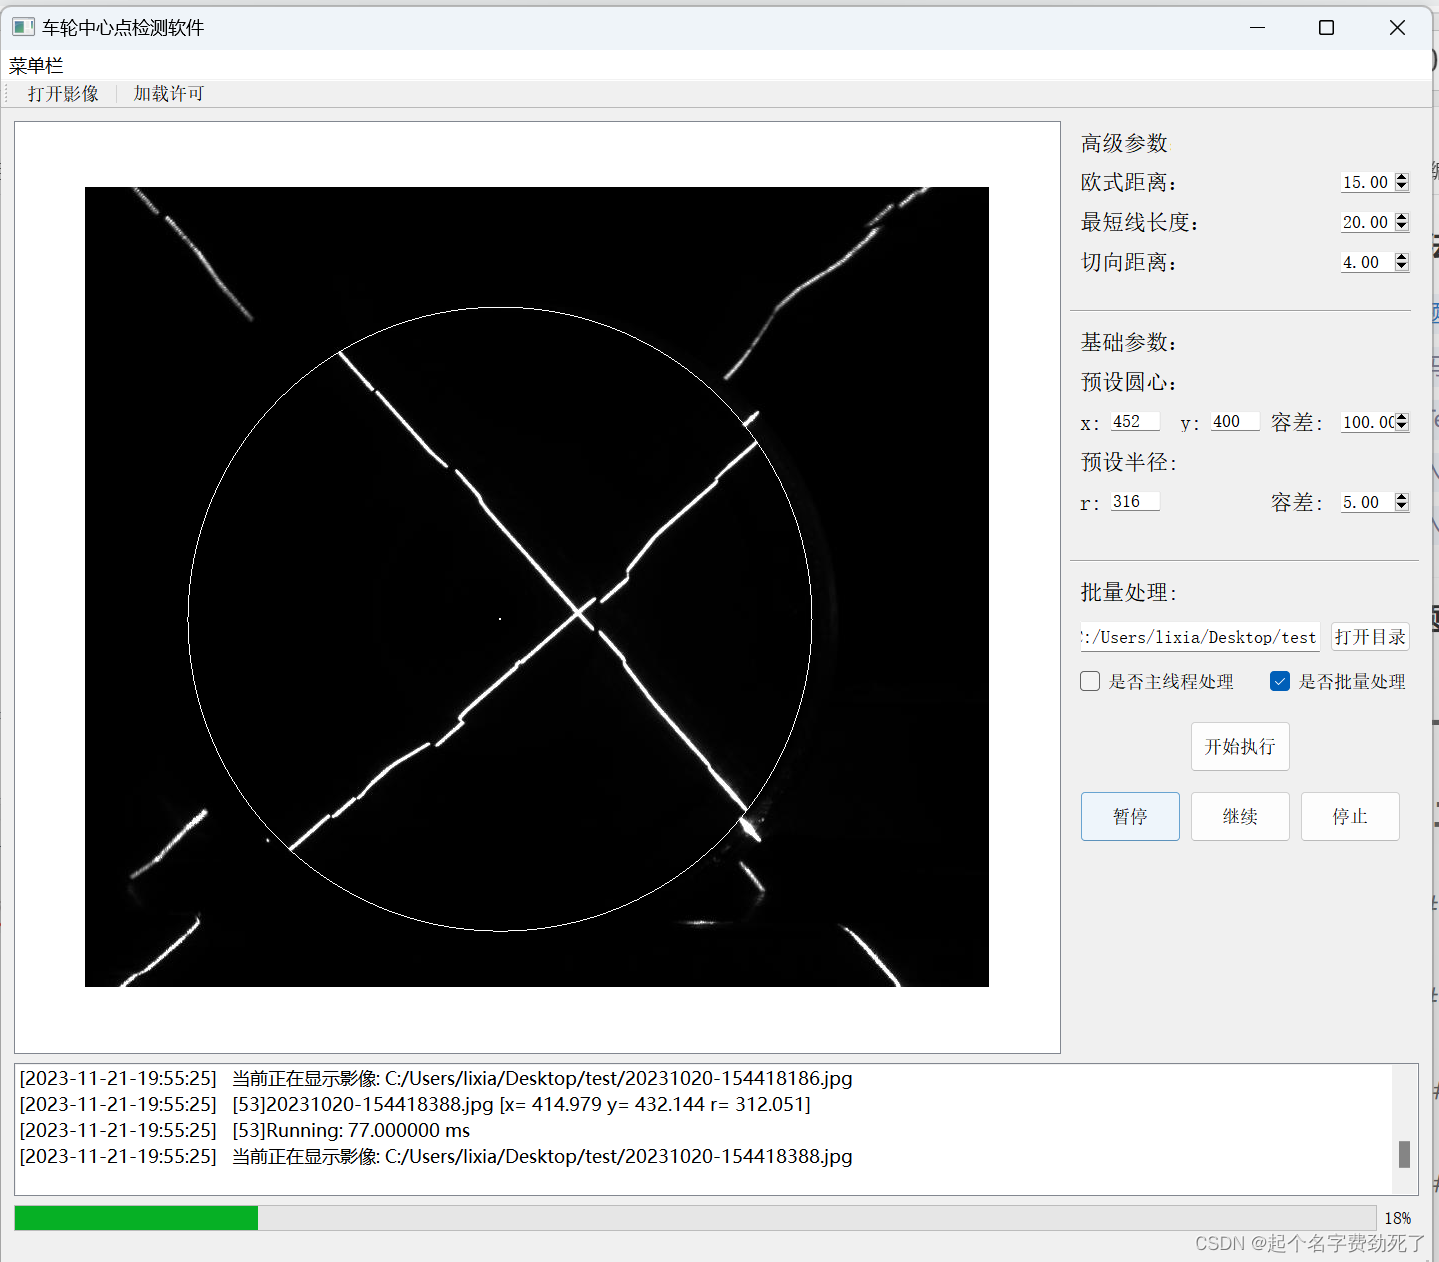This screenshot has height=1262, width=1439.
Task: Click the batch directory path field
Action: [x=1200, y=637]
